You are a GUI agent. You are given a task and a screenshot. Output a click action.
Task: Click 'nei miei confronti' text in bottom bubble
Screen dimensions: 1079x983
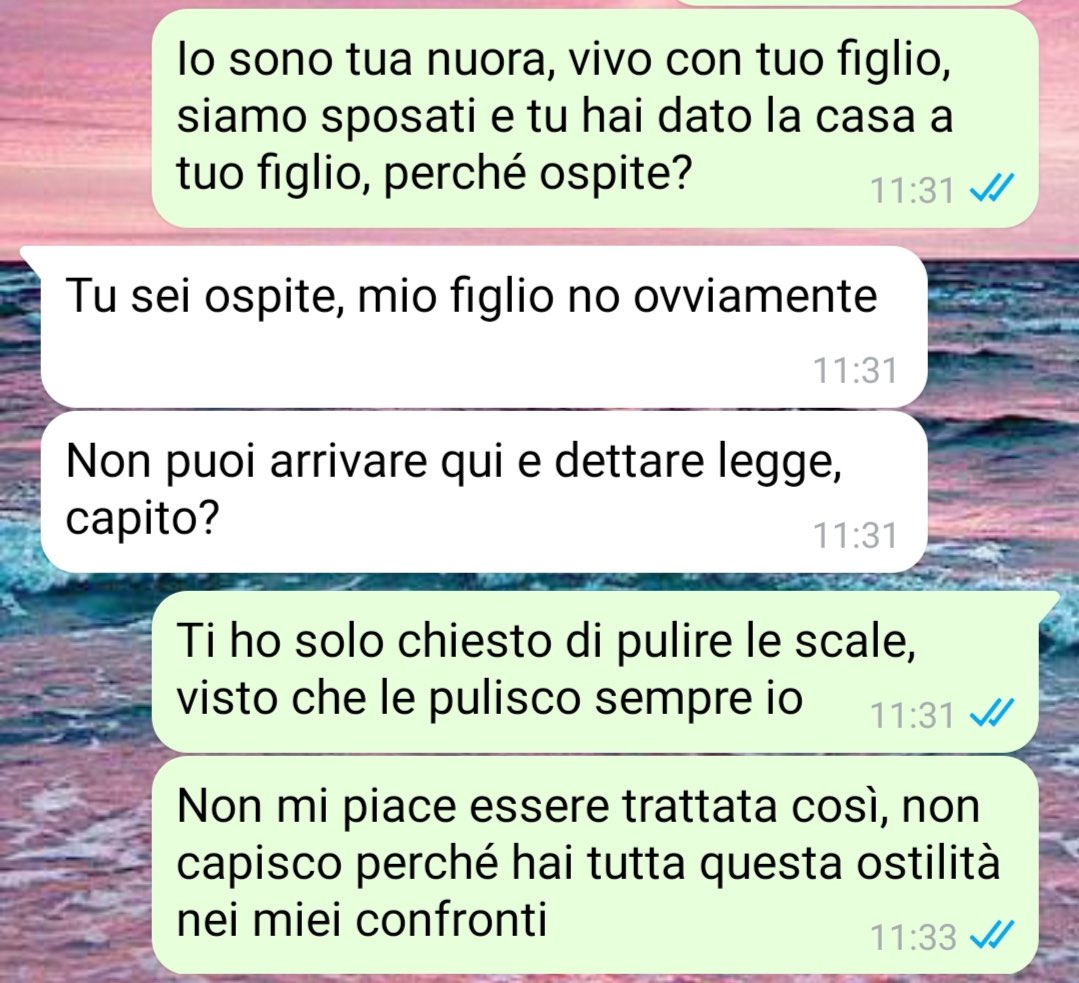(x=362, y=919)
